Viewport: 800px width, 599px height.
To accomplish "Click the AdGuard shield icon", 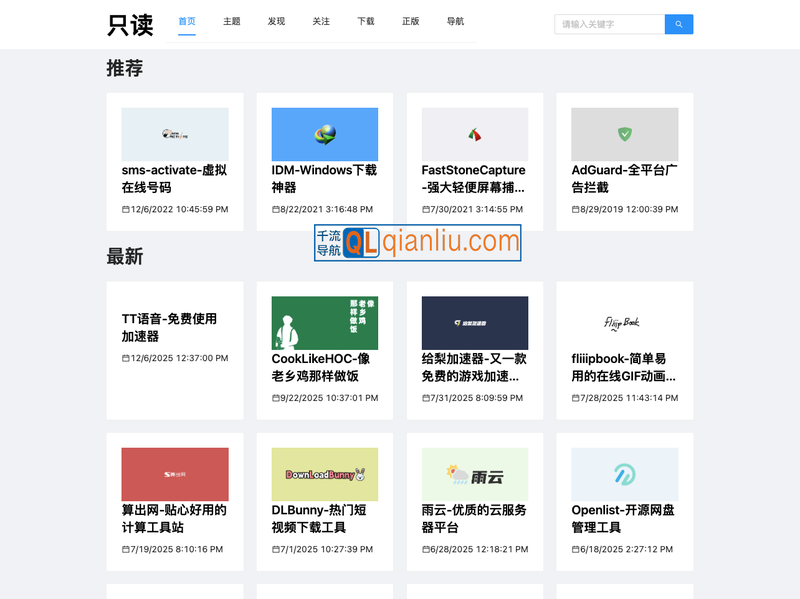I will 624,132.
